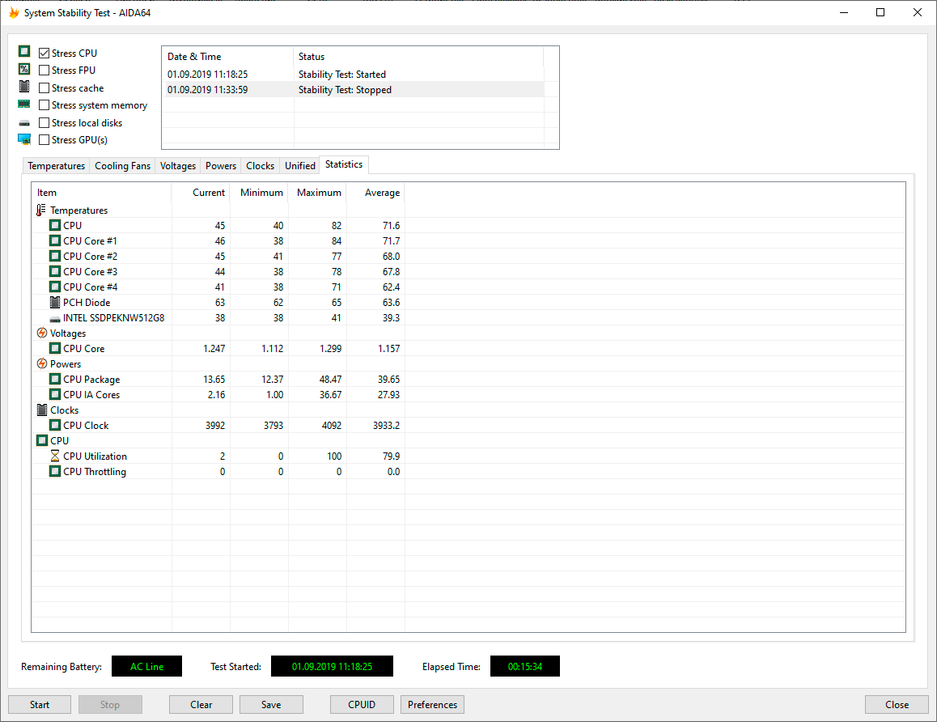Click the SSD icon beside INTEL SSDPEKNW512G8
937x722 pixels.
point(54,319)
